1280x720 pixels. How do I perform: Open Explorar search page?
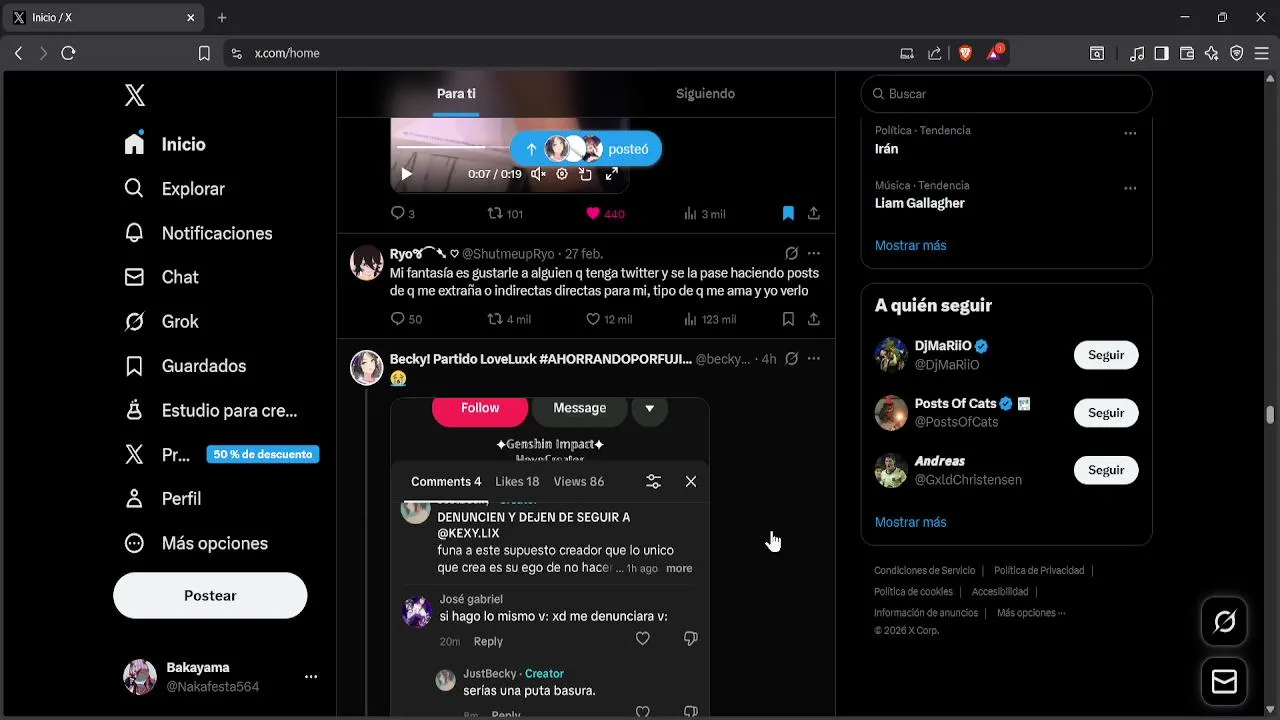click(x=174, y=188)
